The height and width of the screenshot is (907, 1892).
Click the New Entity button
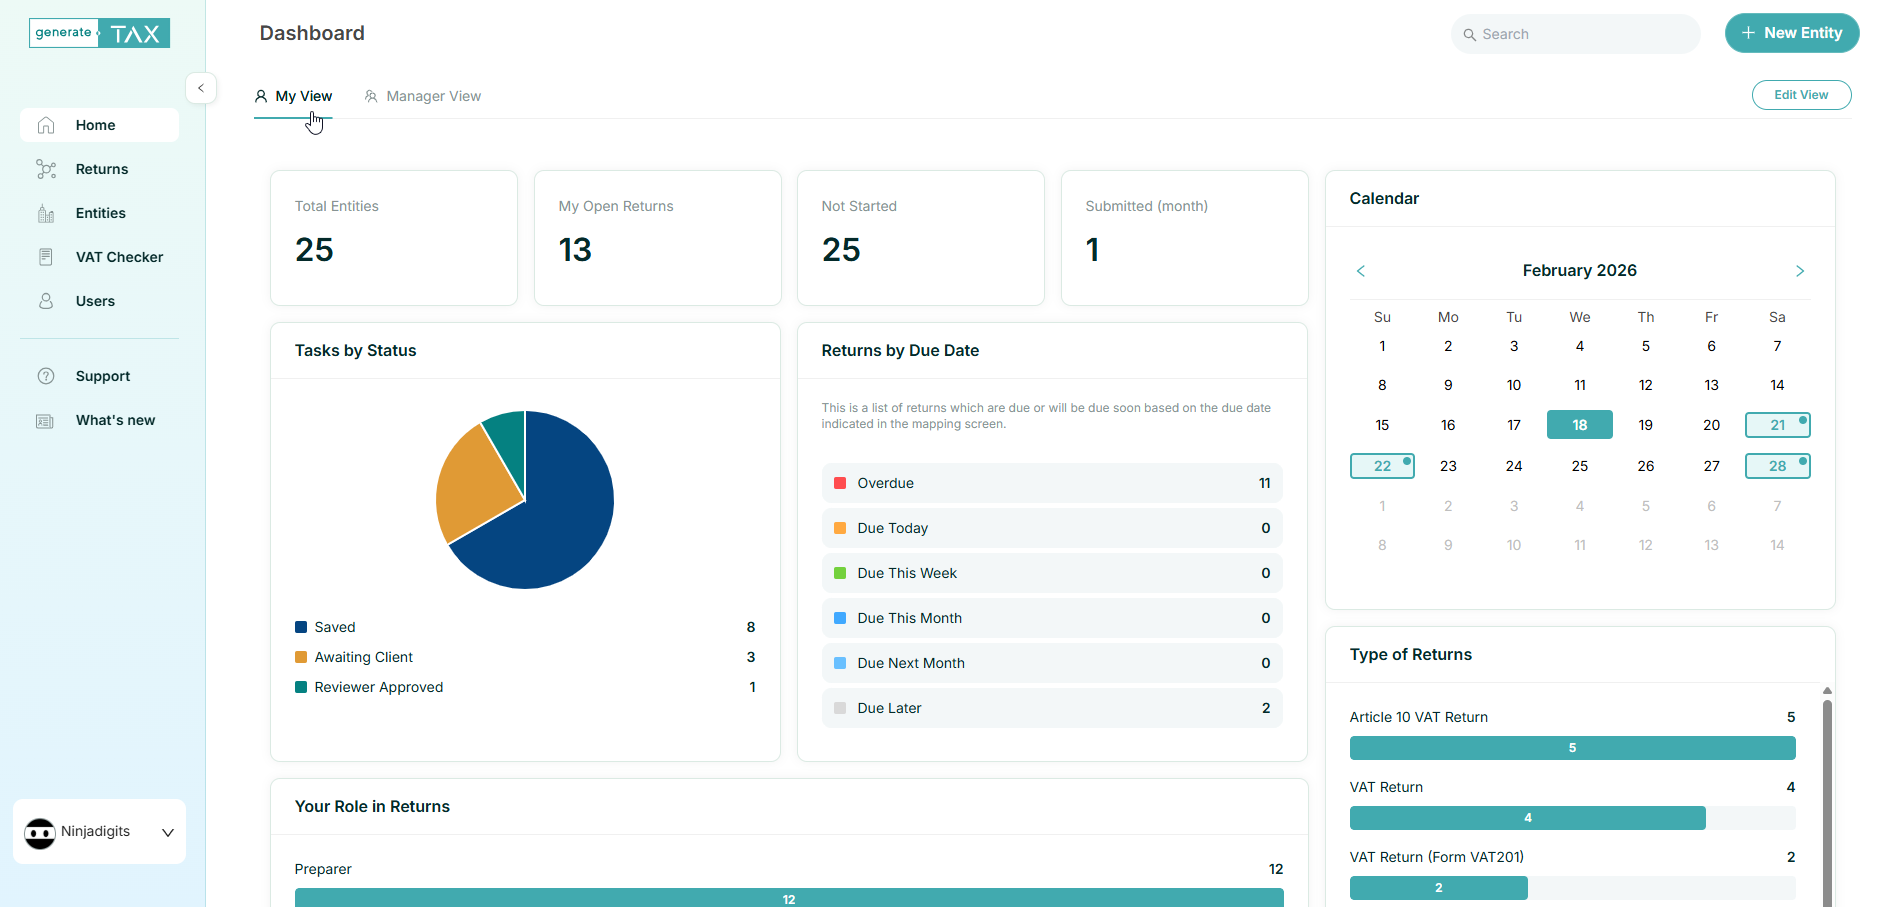(1791, 33)
